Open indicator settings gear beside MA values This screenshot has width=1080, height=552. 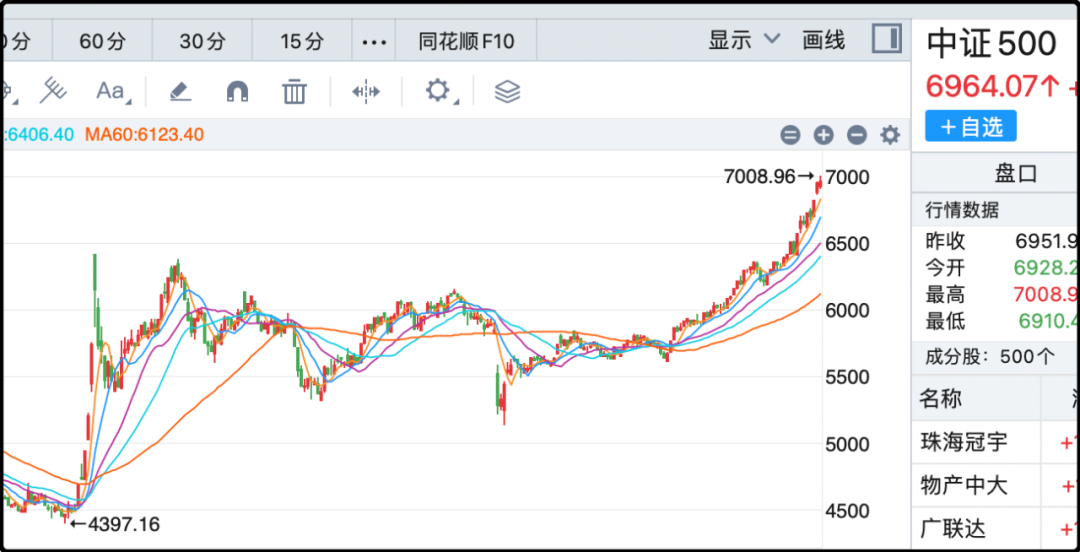point(890,135)
